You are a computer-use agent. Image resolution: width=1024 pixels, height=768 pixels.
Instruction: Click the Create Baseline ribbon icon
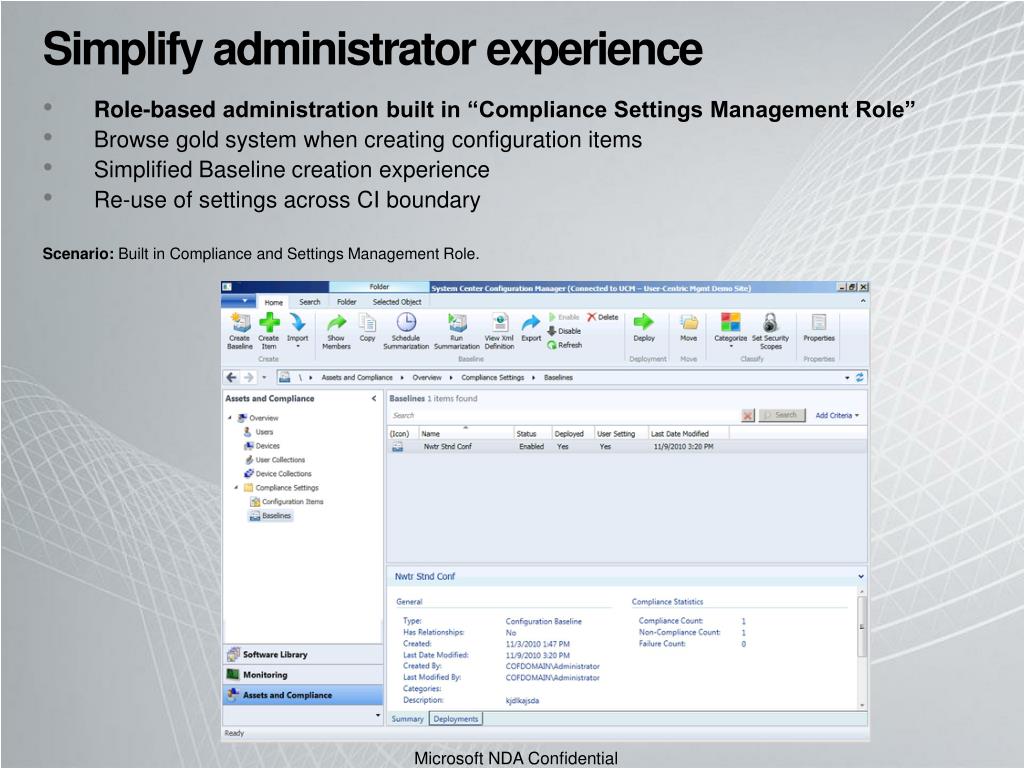240,324
